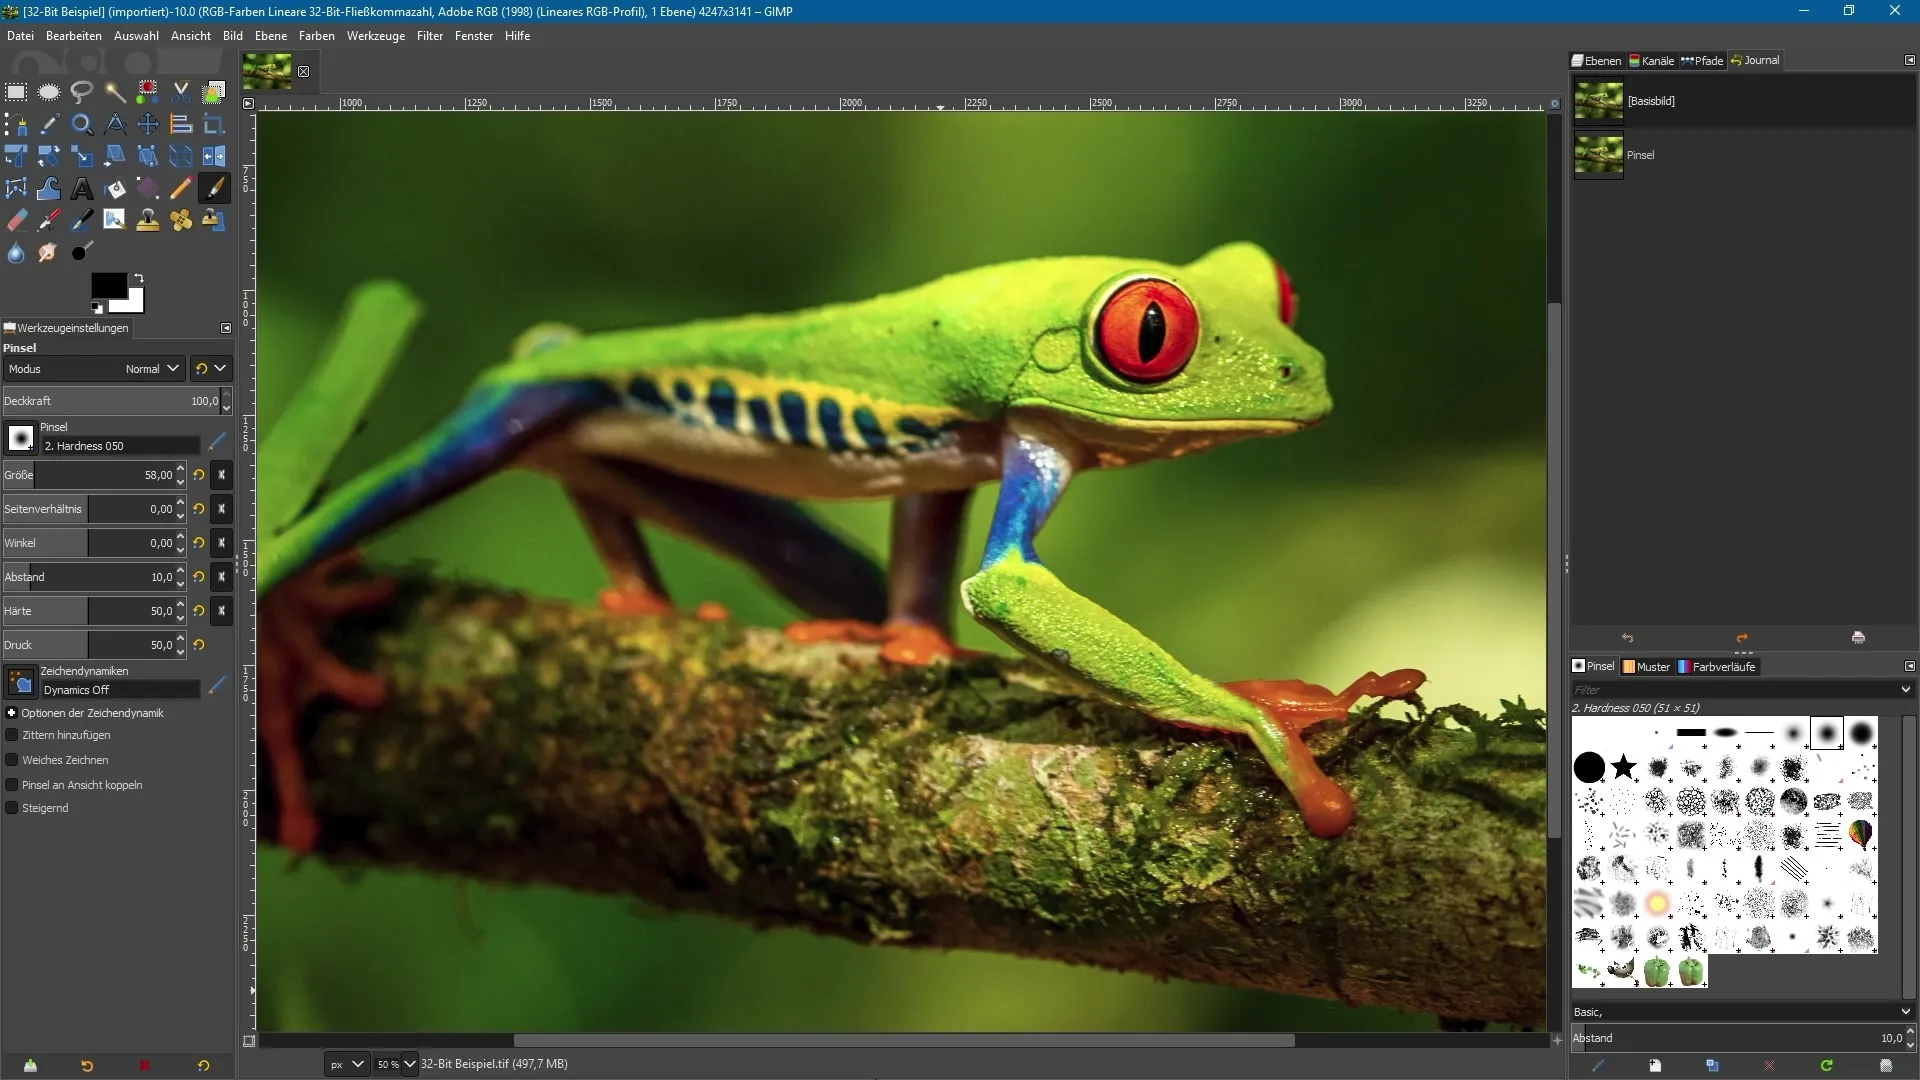Enable Zittern hinzufügen checkbox
The image size is (1920, 1080).
point(12,735)
